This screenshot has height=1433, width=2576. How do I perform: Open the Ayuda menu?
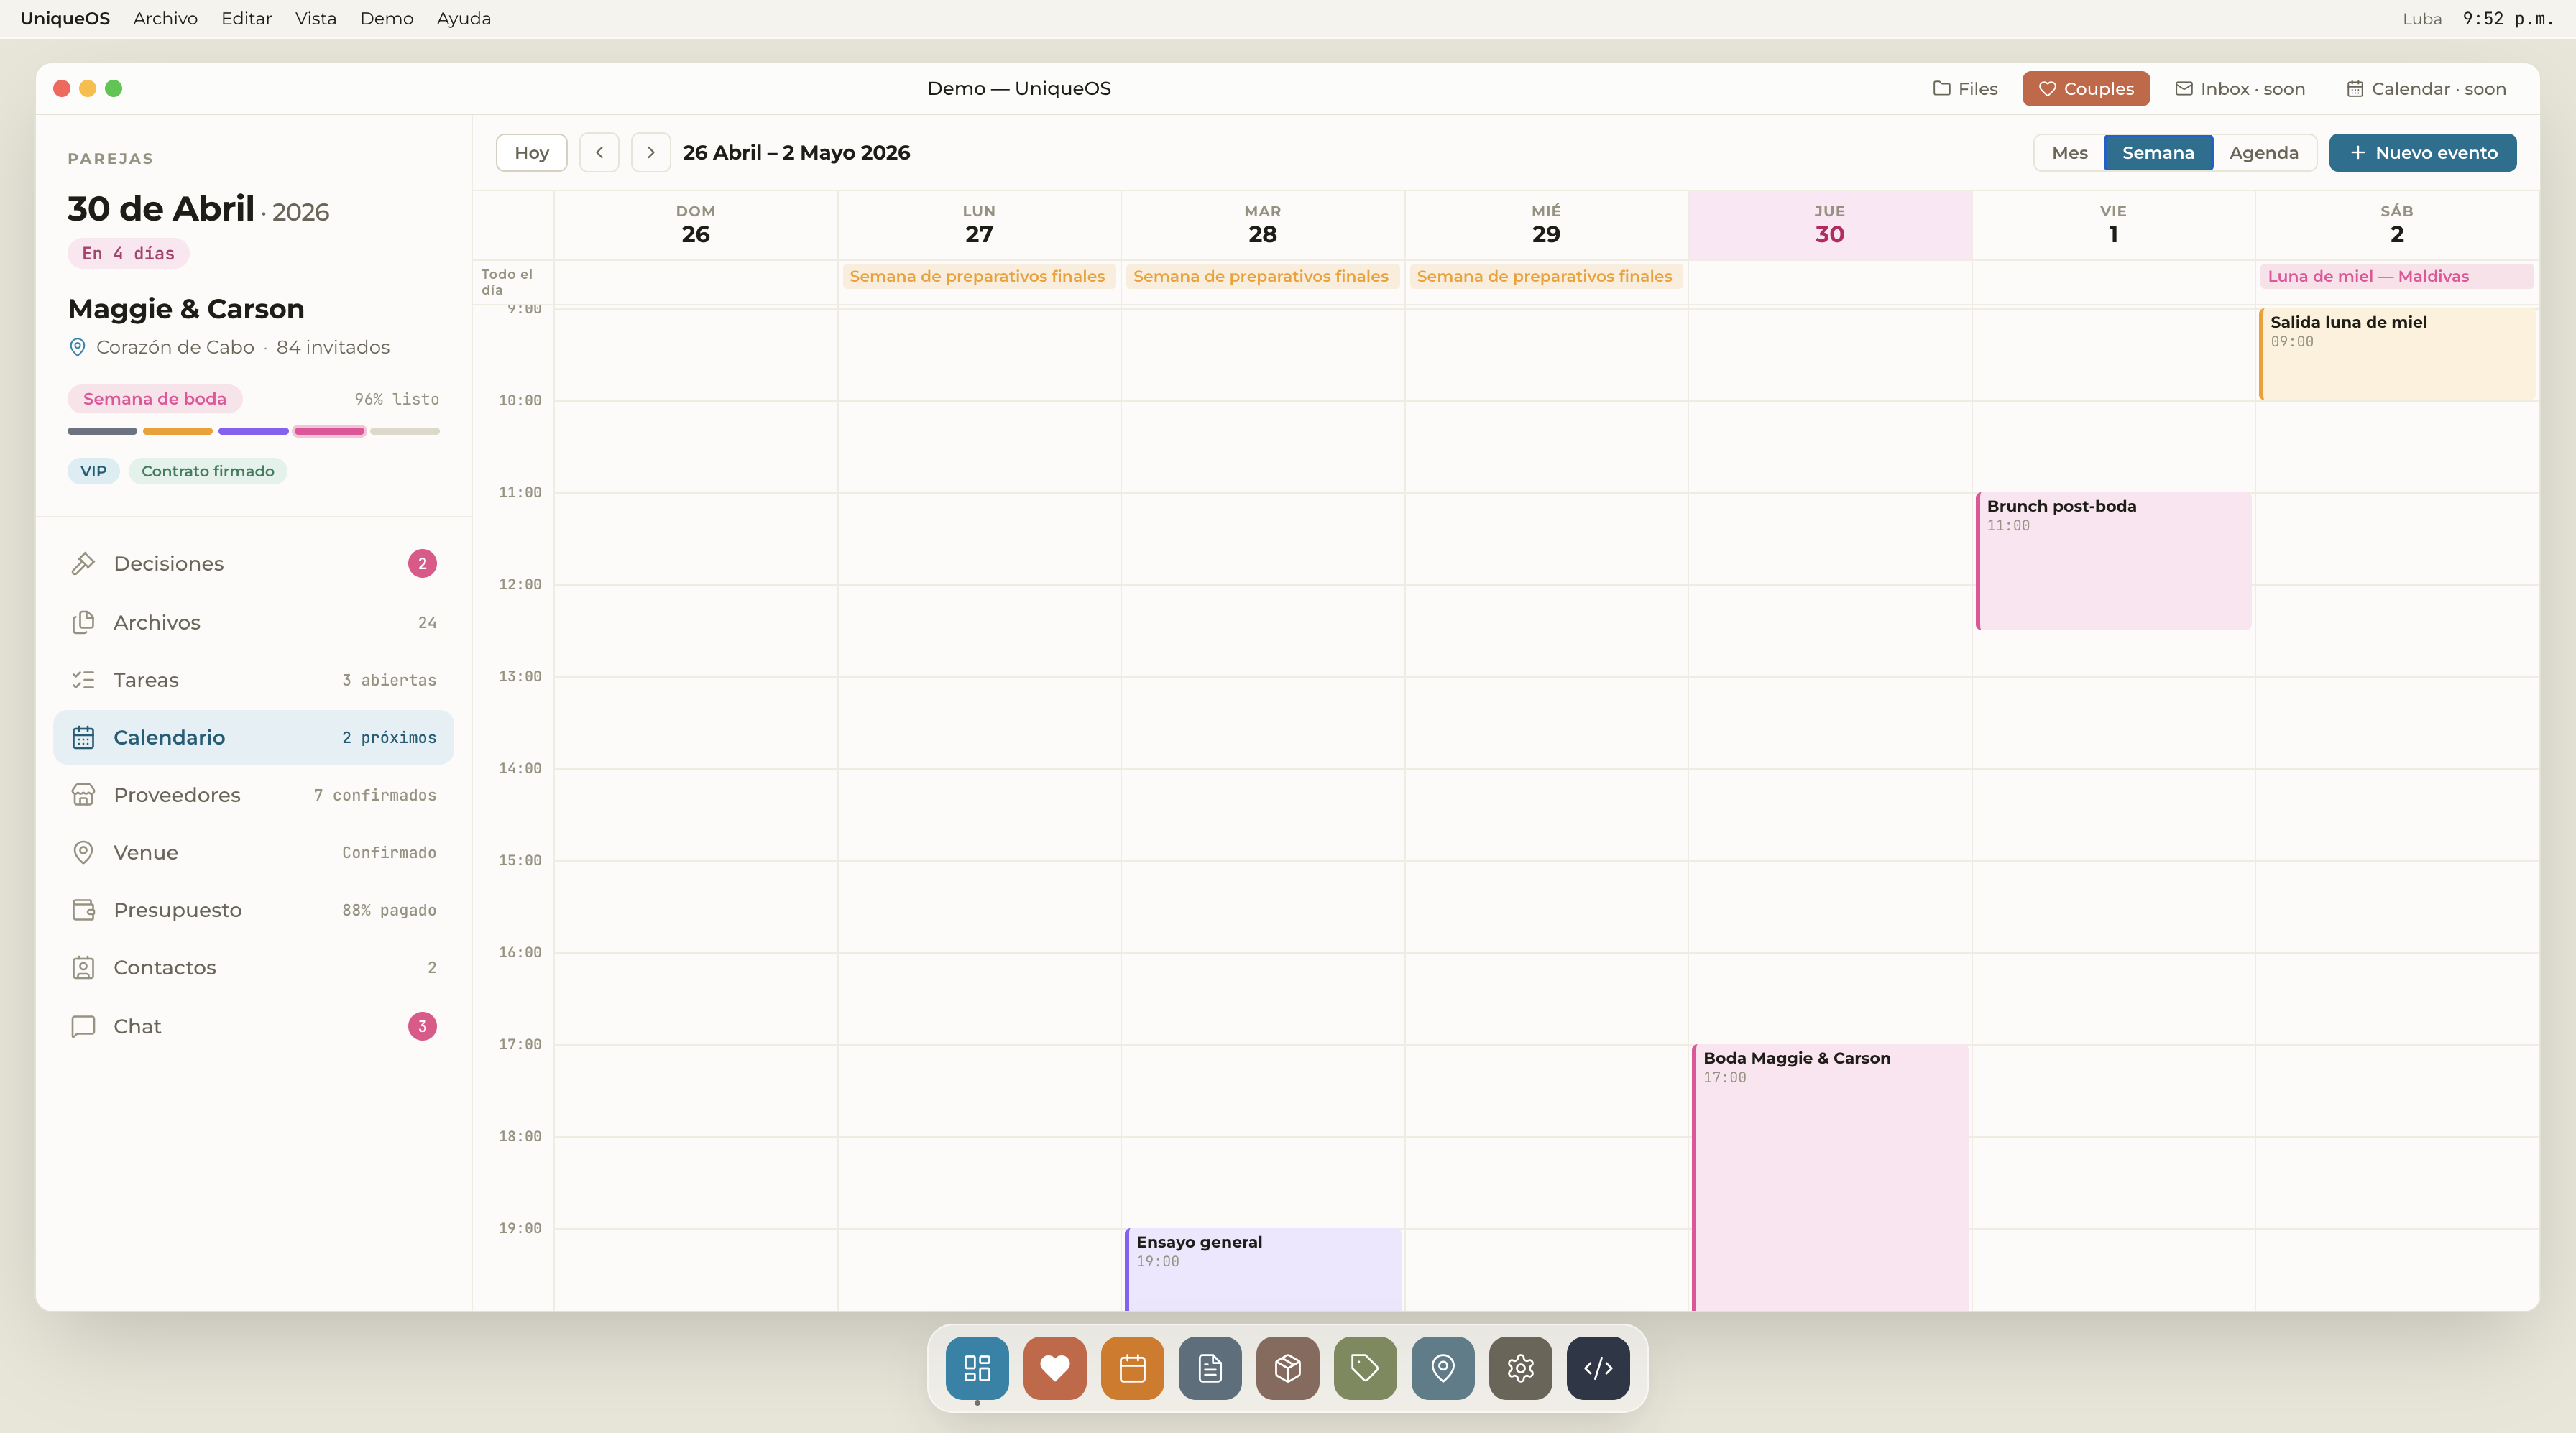[x=464, y=18]
